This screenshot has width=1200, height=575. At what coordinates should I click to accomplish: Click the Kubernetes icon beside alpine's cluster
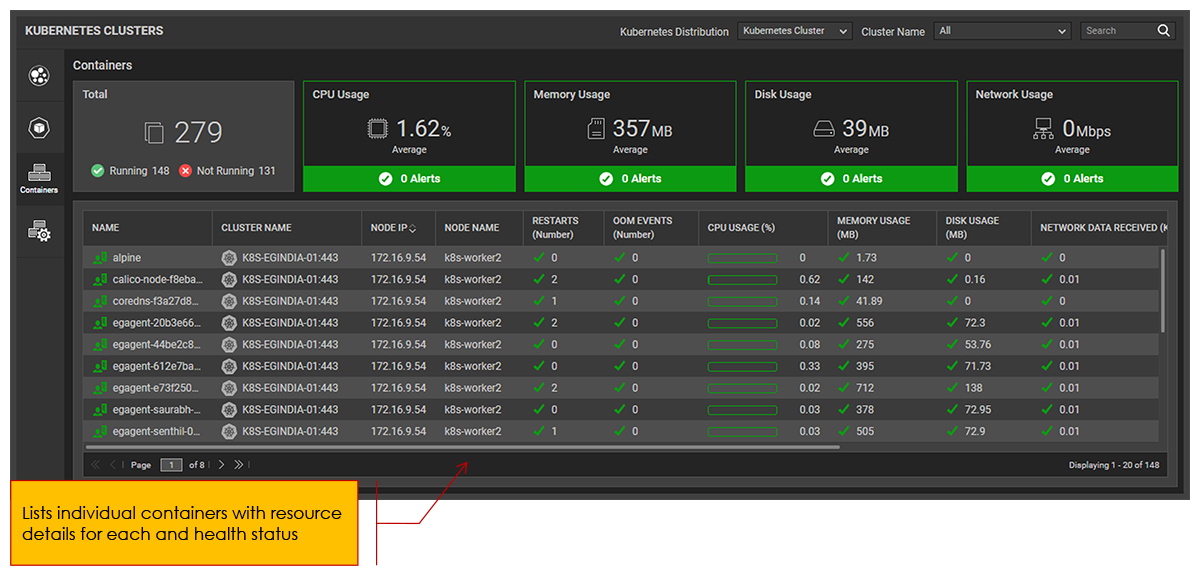click(229, 258)
